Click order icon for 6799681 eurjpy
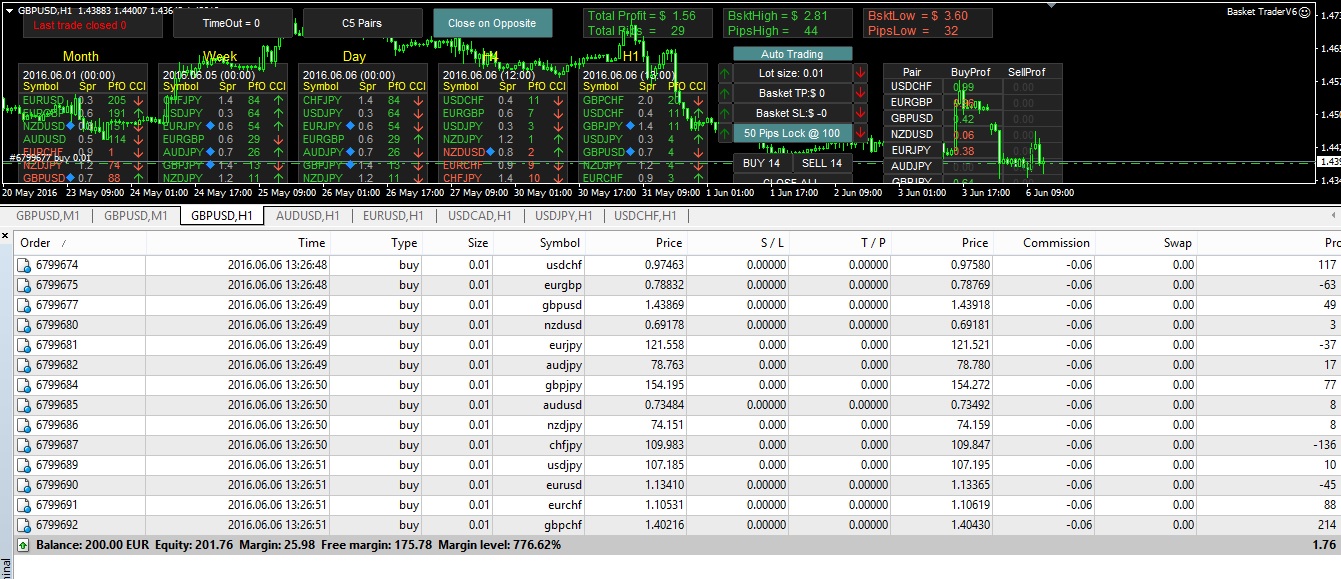The image size is (1341, 579). (x=24, y=345)
